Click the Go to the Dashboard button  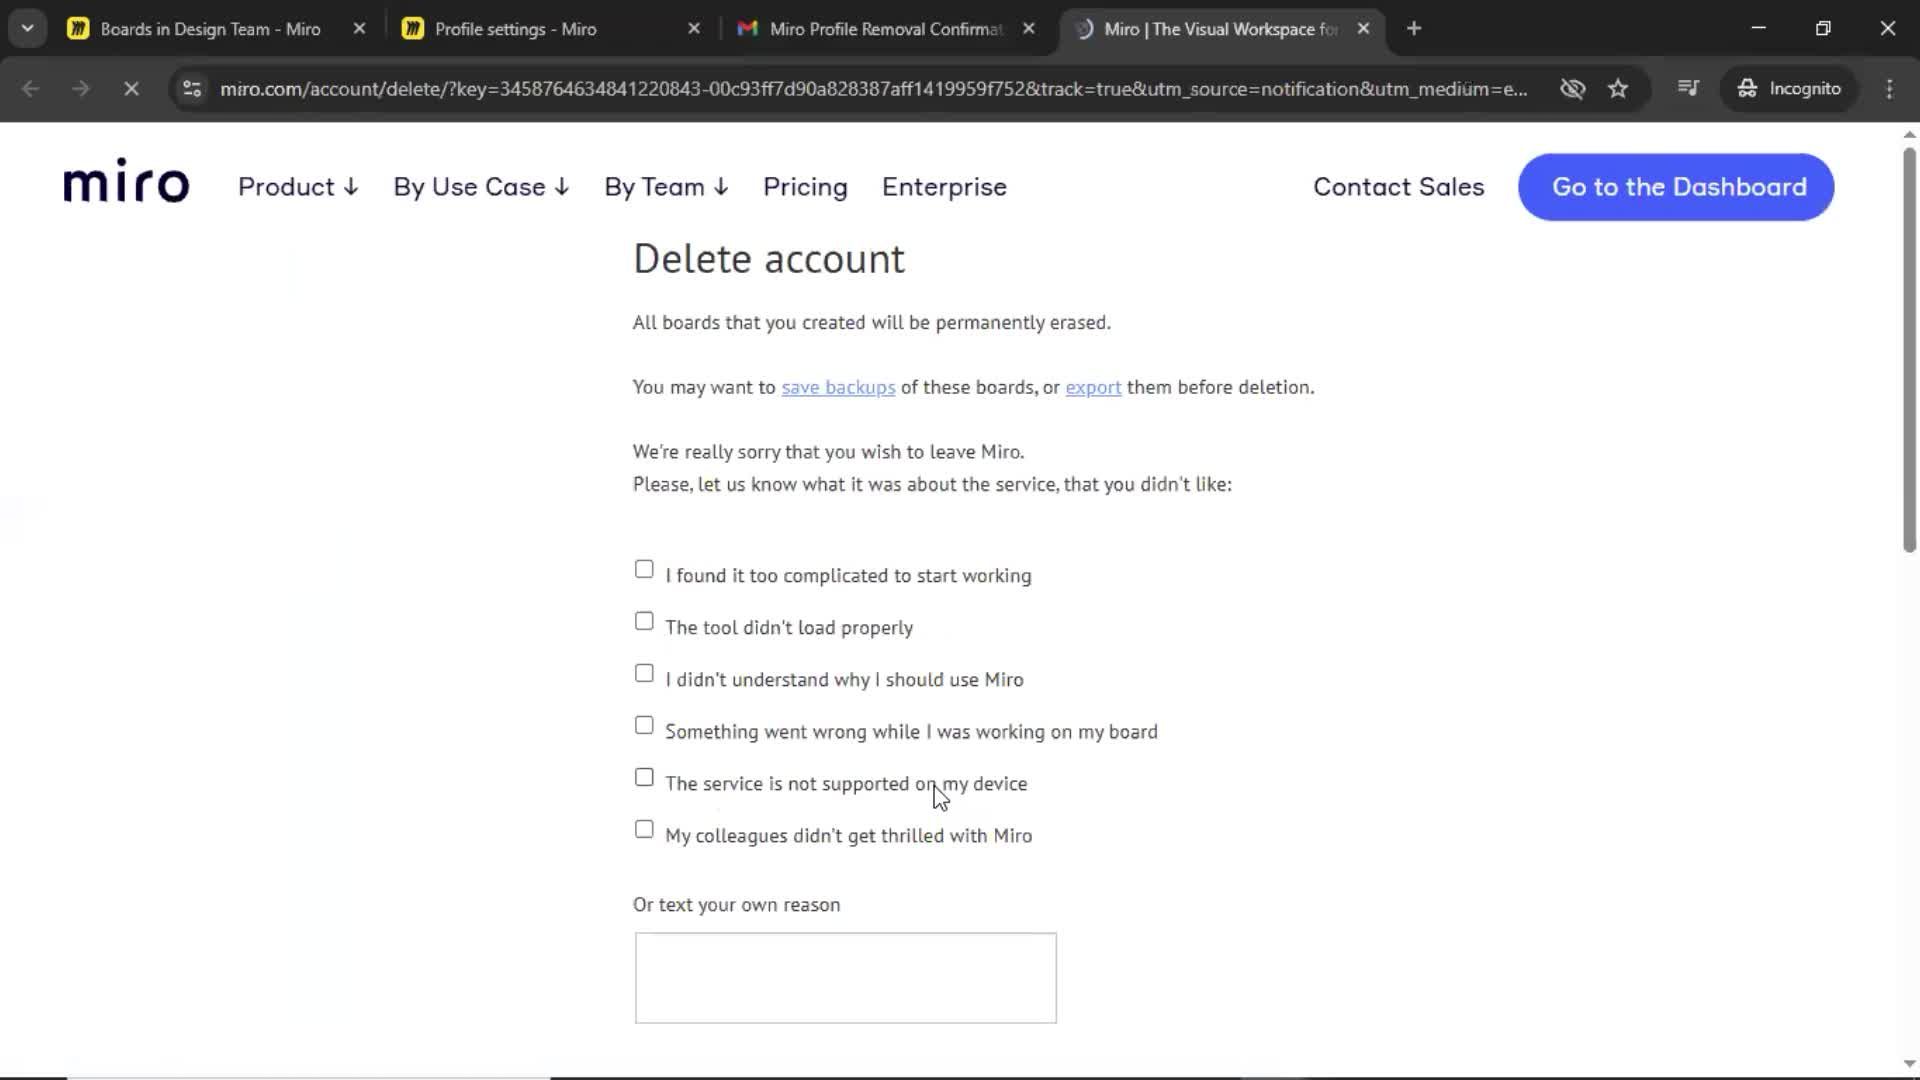click(x=1676, y=187)
